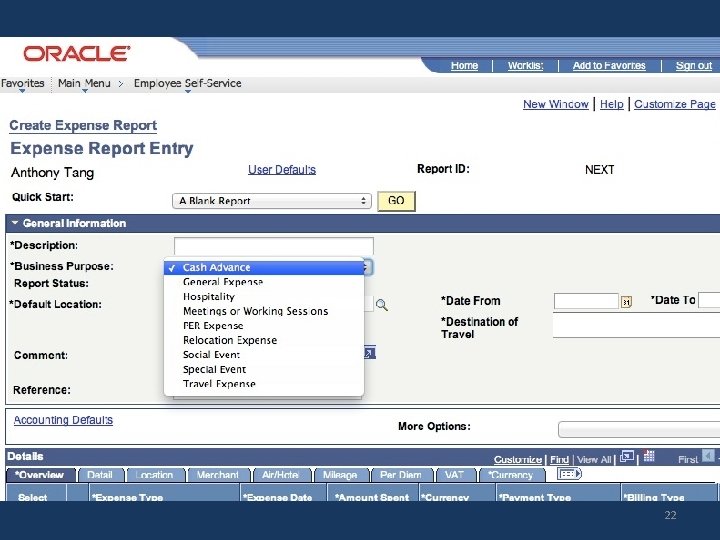
Task: Switch to the Air/Hotel tab
Action: [x=281, y=475]
